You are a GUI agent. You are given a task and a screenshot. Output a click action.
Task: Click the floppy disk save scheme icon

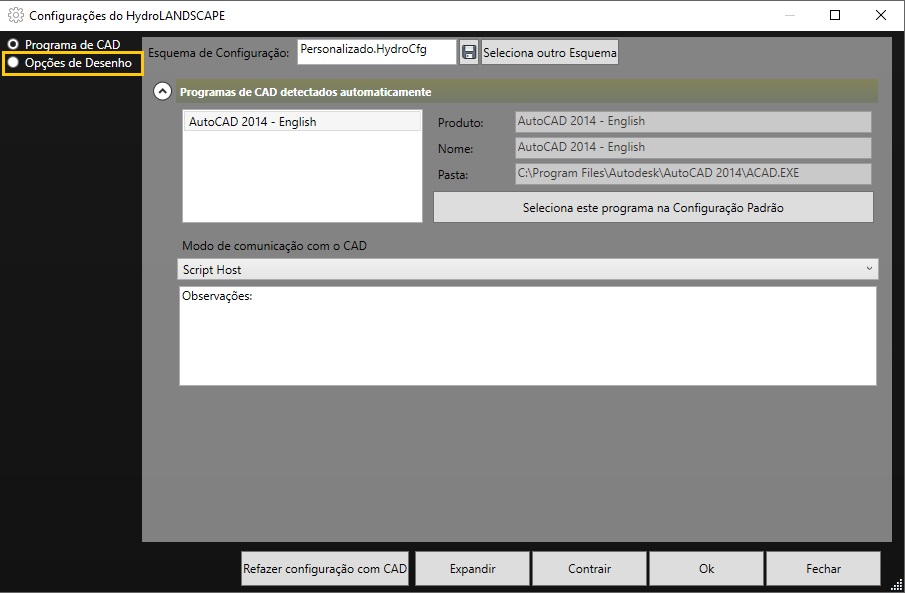tap(469, 53)
